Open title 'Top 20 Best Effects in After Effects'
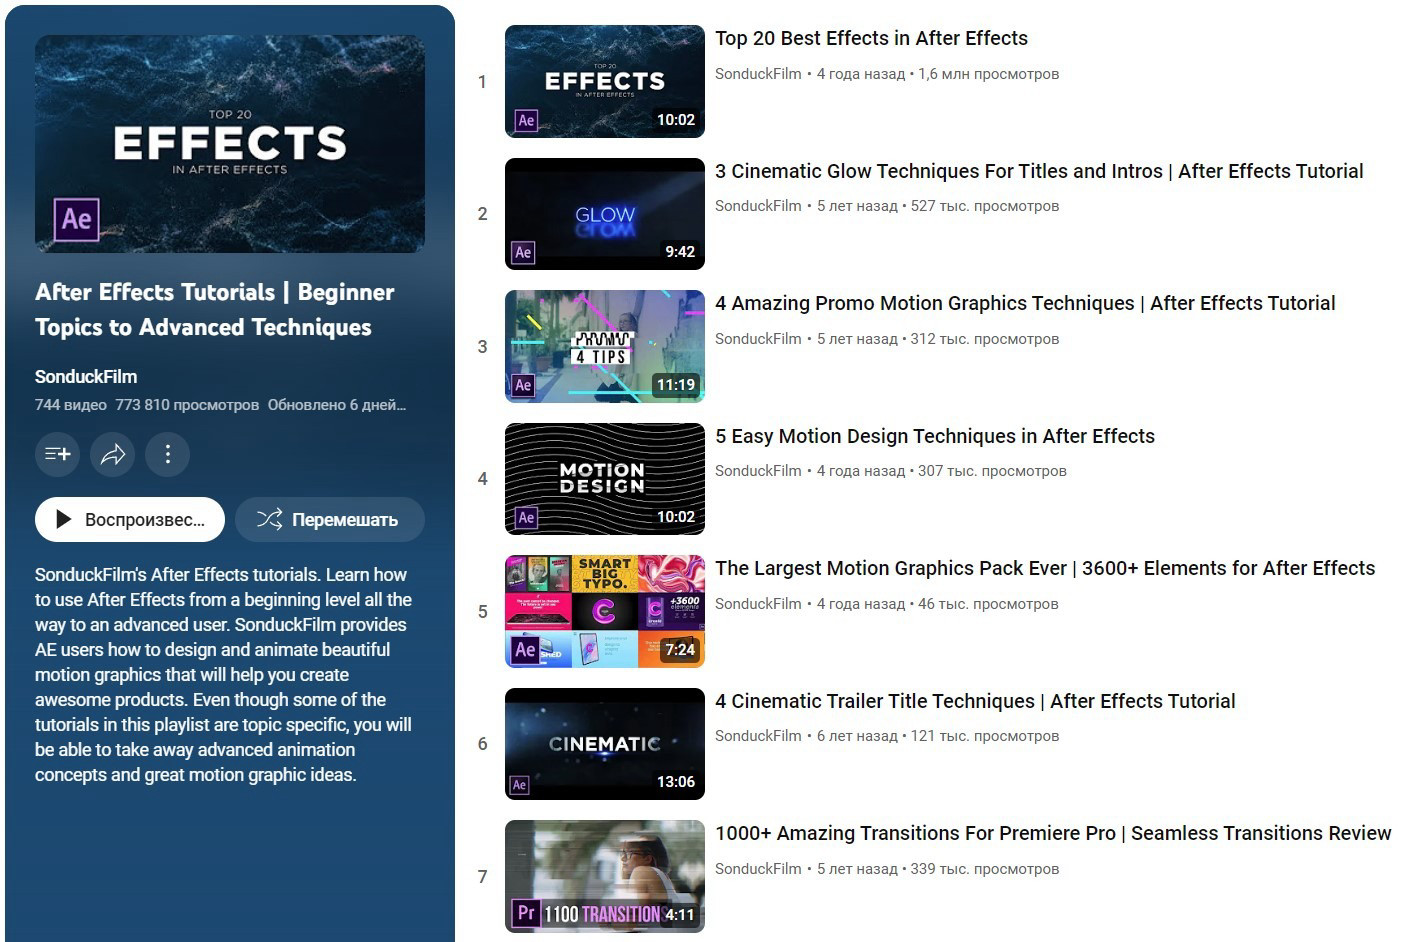 [871, 38]
